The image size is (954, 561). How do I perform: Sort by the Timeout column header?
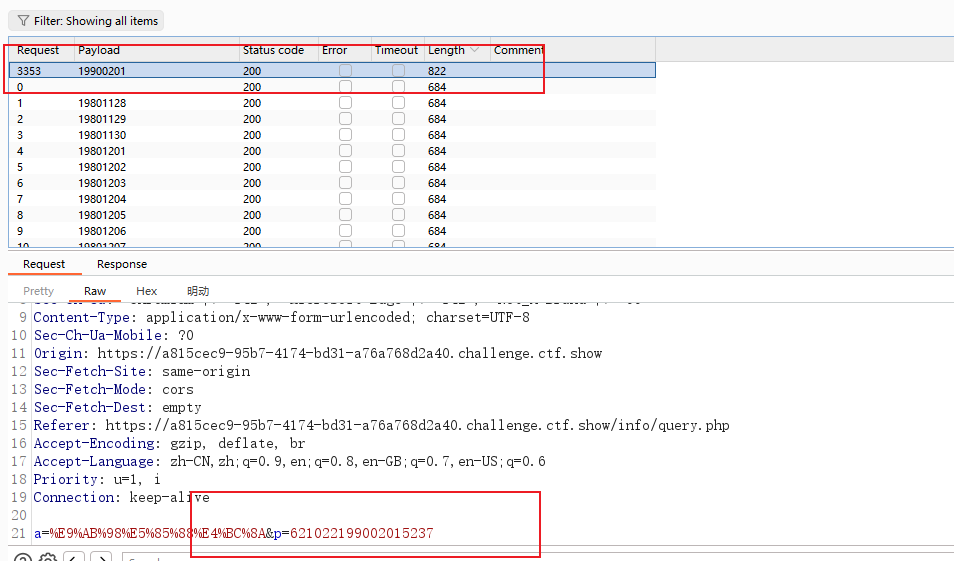pos(396,50)
